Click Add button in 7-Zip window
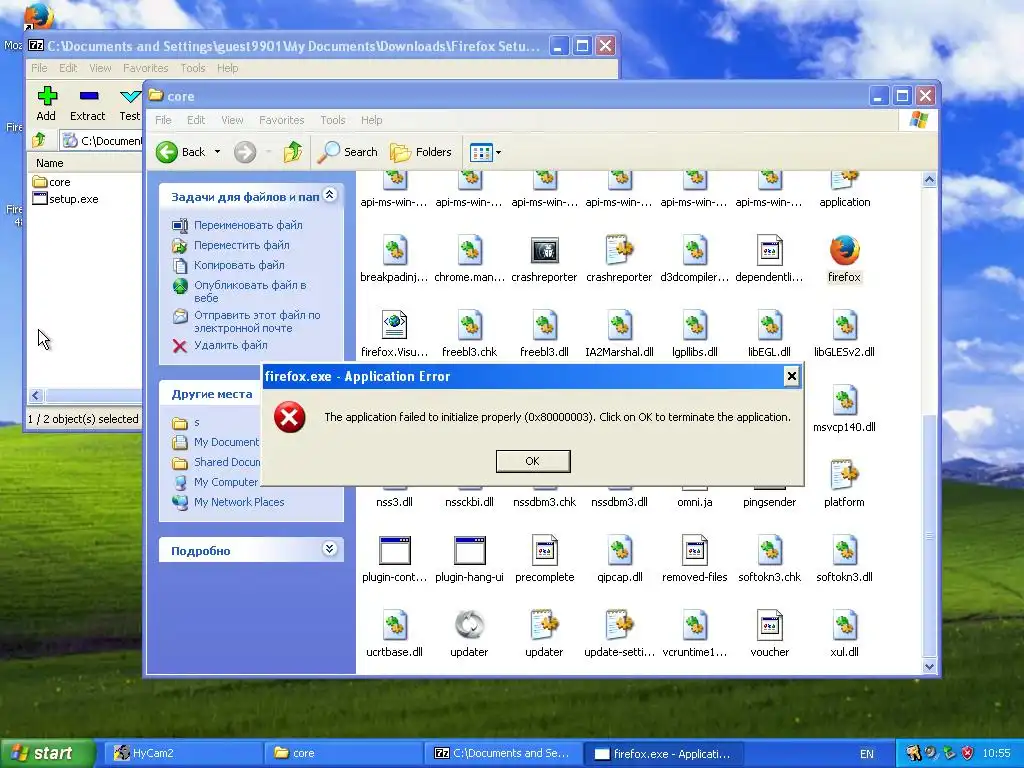This screenshot has height=768, width=1024. [x=46, y=104]
